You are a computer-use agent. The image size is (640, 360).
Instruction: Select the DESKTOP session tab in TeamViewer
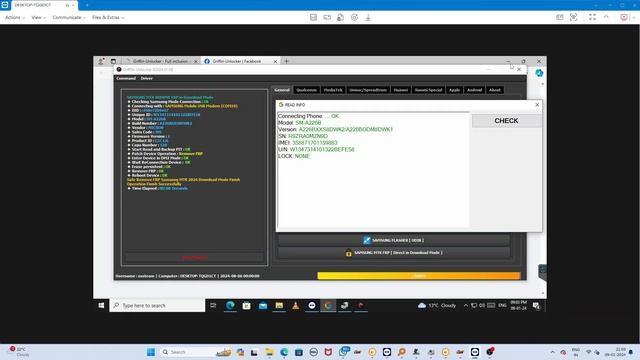[44, 5]
